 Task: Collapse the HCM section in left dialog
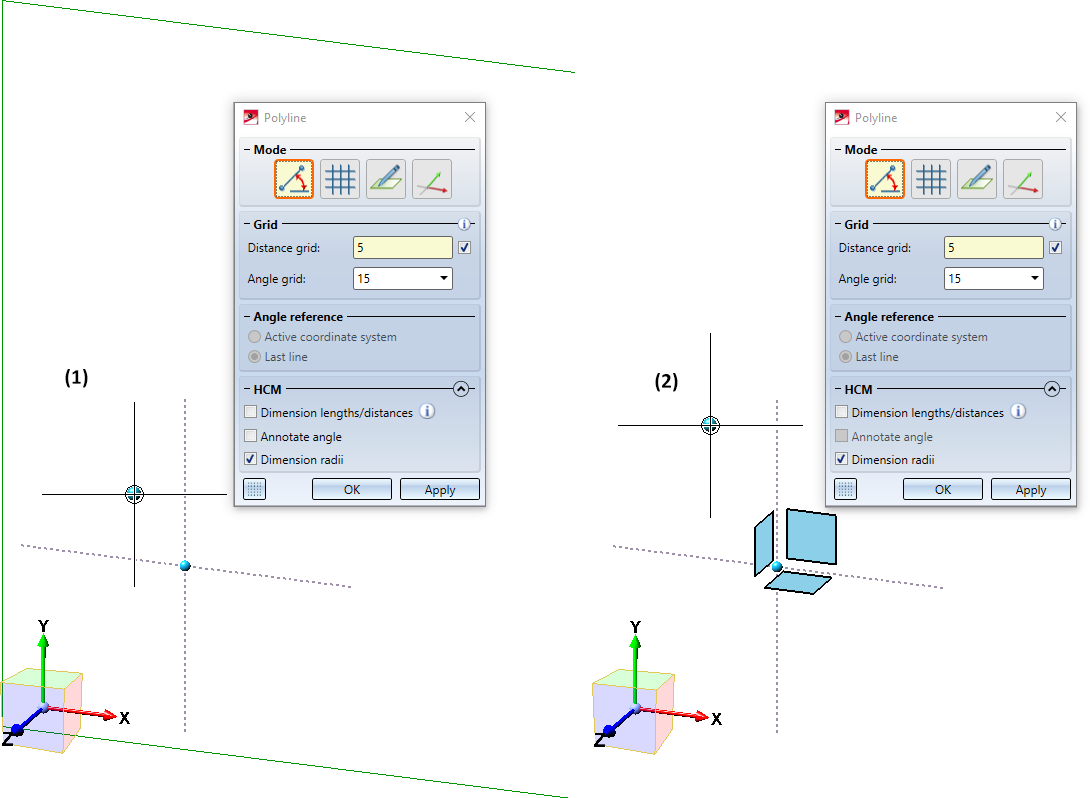point(461,389)
